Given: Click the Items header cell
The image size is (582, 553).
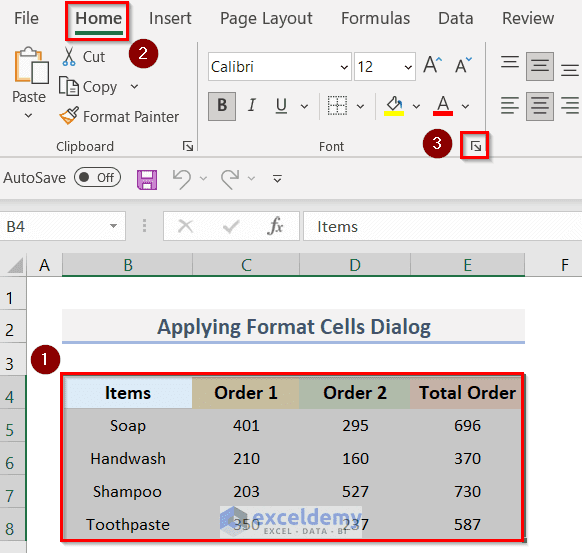Looking at the screenshot, I should coord(128,393).
